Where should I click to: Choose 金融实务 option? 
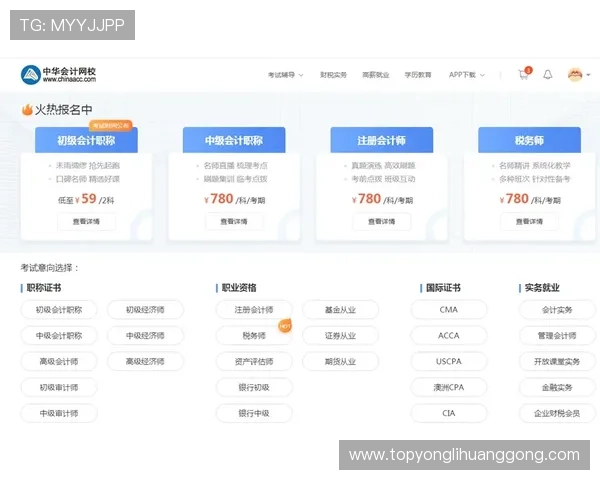pyautogui.click(x=557, y=387)
